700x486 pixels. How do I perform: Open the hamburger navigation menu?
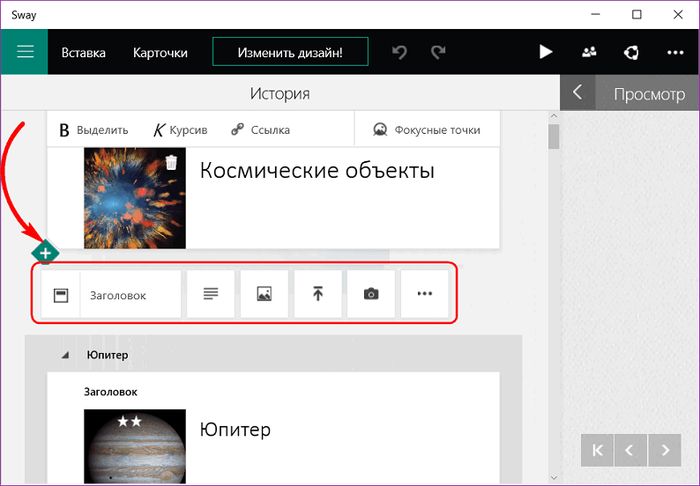(25, 52)
